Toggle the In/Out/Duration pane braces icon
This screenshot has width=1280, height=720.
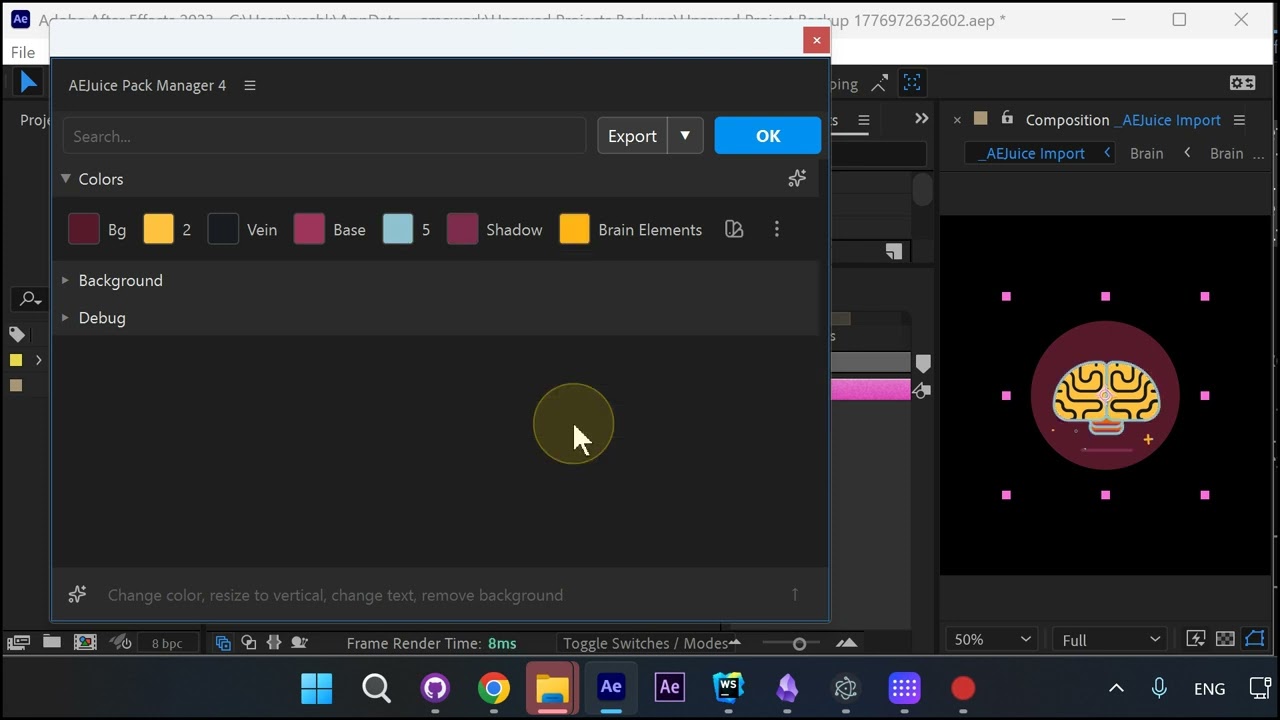click(274, 643)
